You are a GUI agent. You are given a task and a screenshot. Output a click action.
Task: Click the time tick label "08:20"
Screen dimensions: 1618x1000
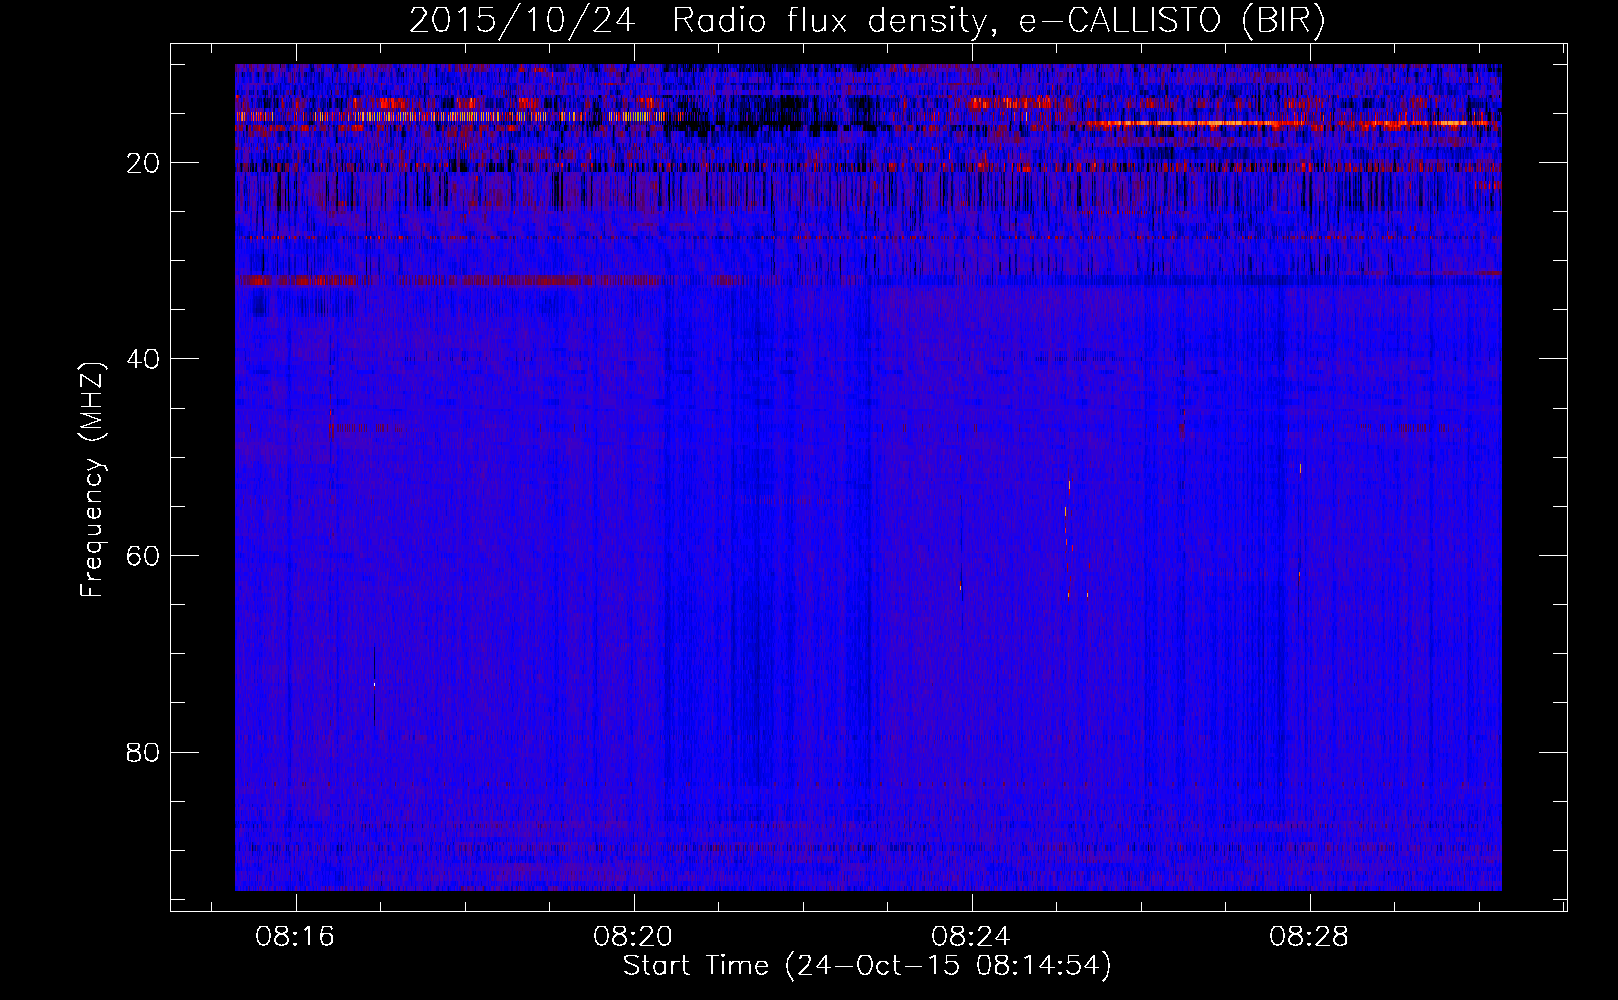click(x=633, y=937)
